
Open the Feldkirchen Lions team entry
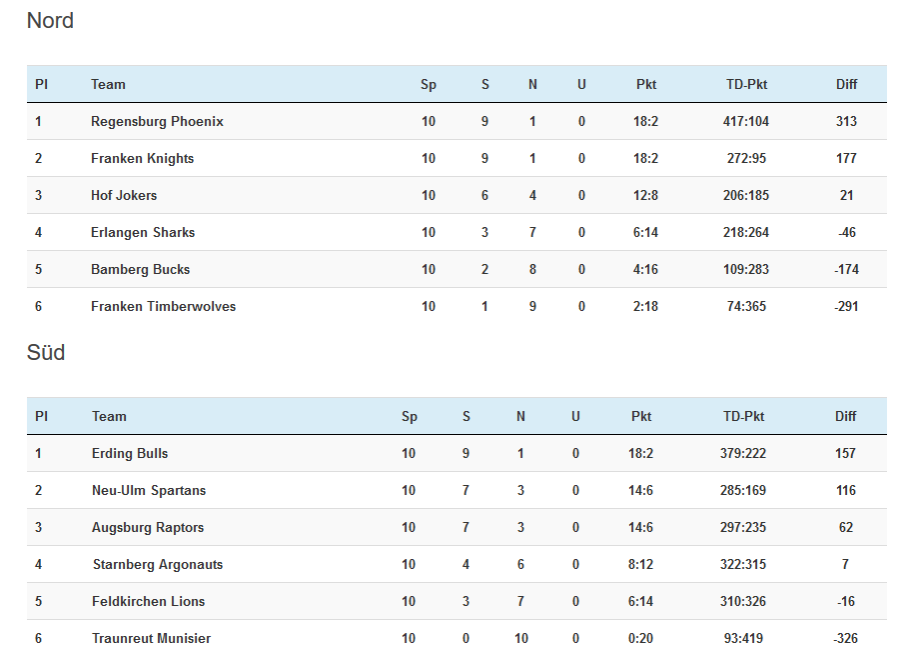[148, 602]
